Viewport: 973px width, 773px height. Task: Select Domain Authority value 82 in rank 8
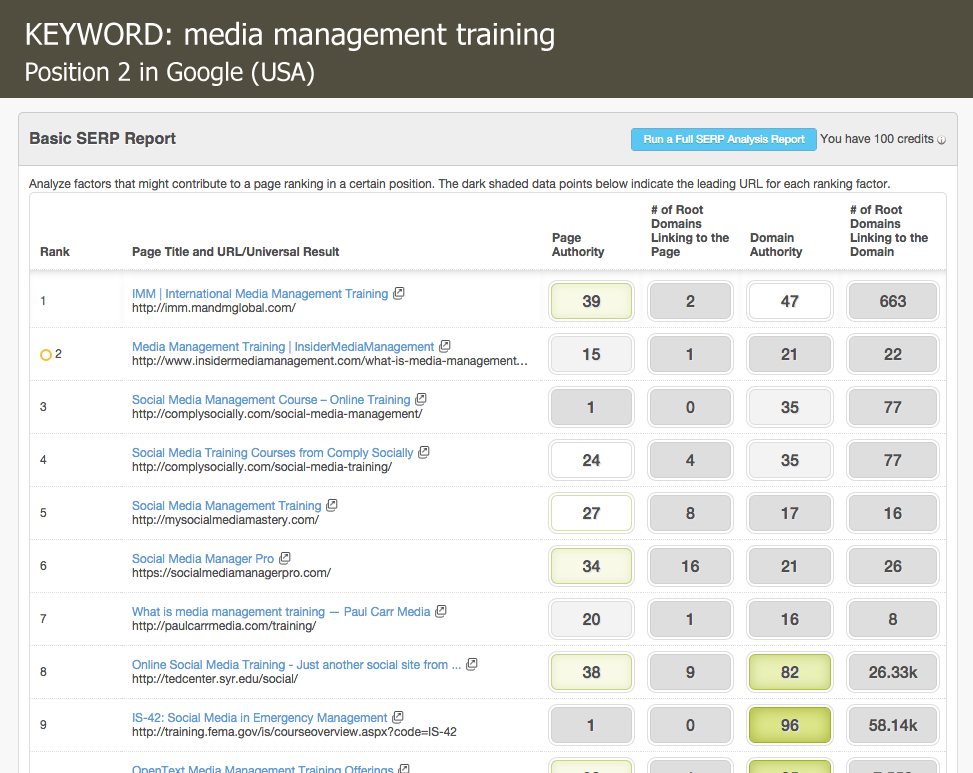[789, 672]
